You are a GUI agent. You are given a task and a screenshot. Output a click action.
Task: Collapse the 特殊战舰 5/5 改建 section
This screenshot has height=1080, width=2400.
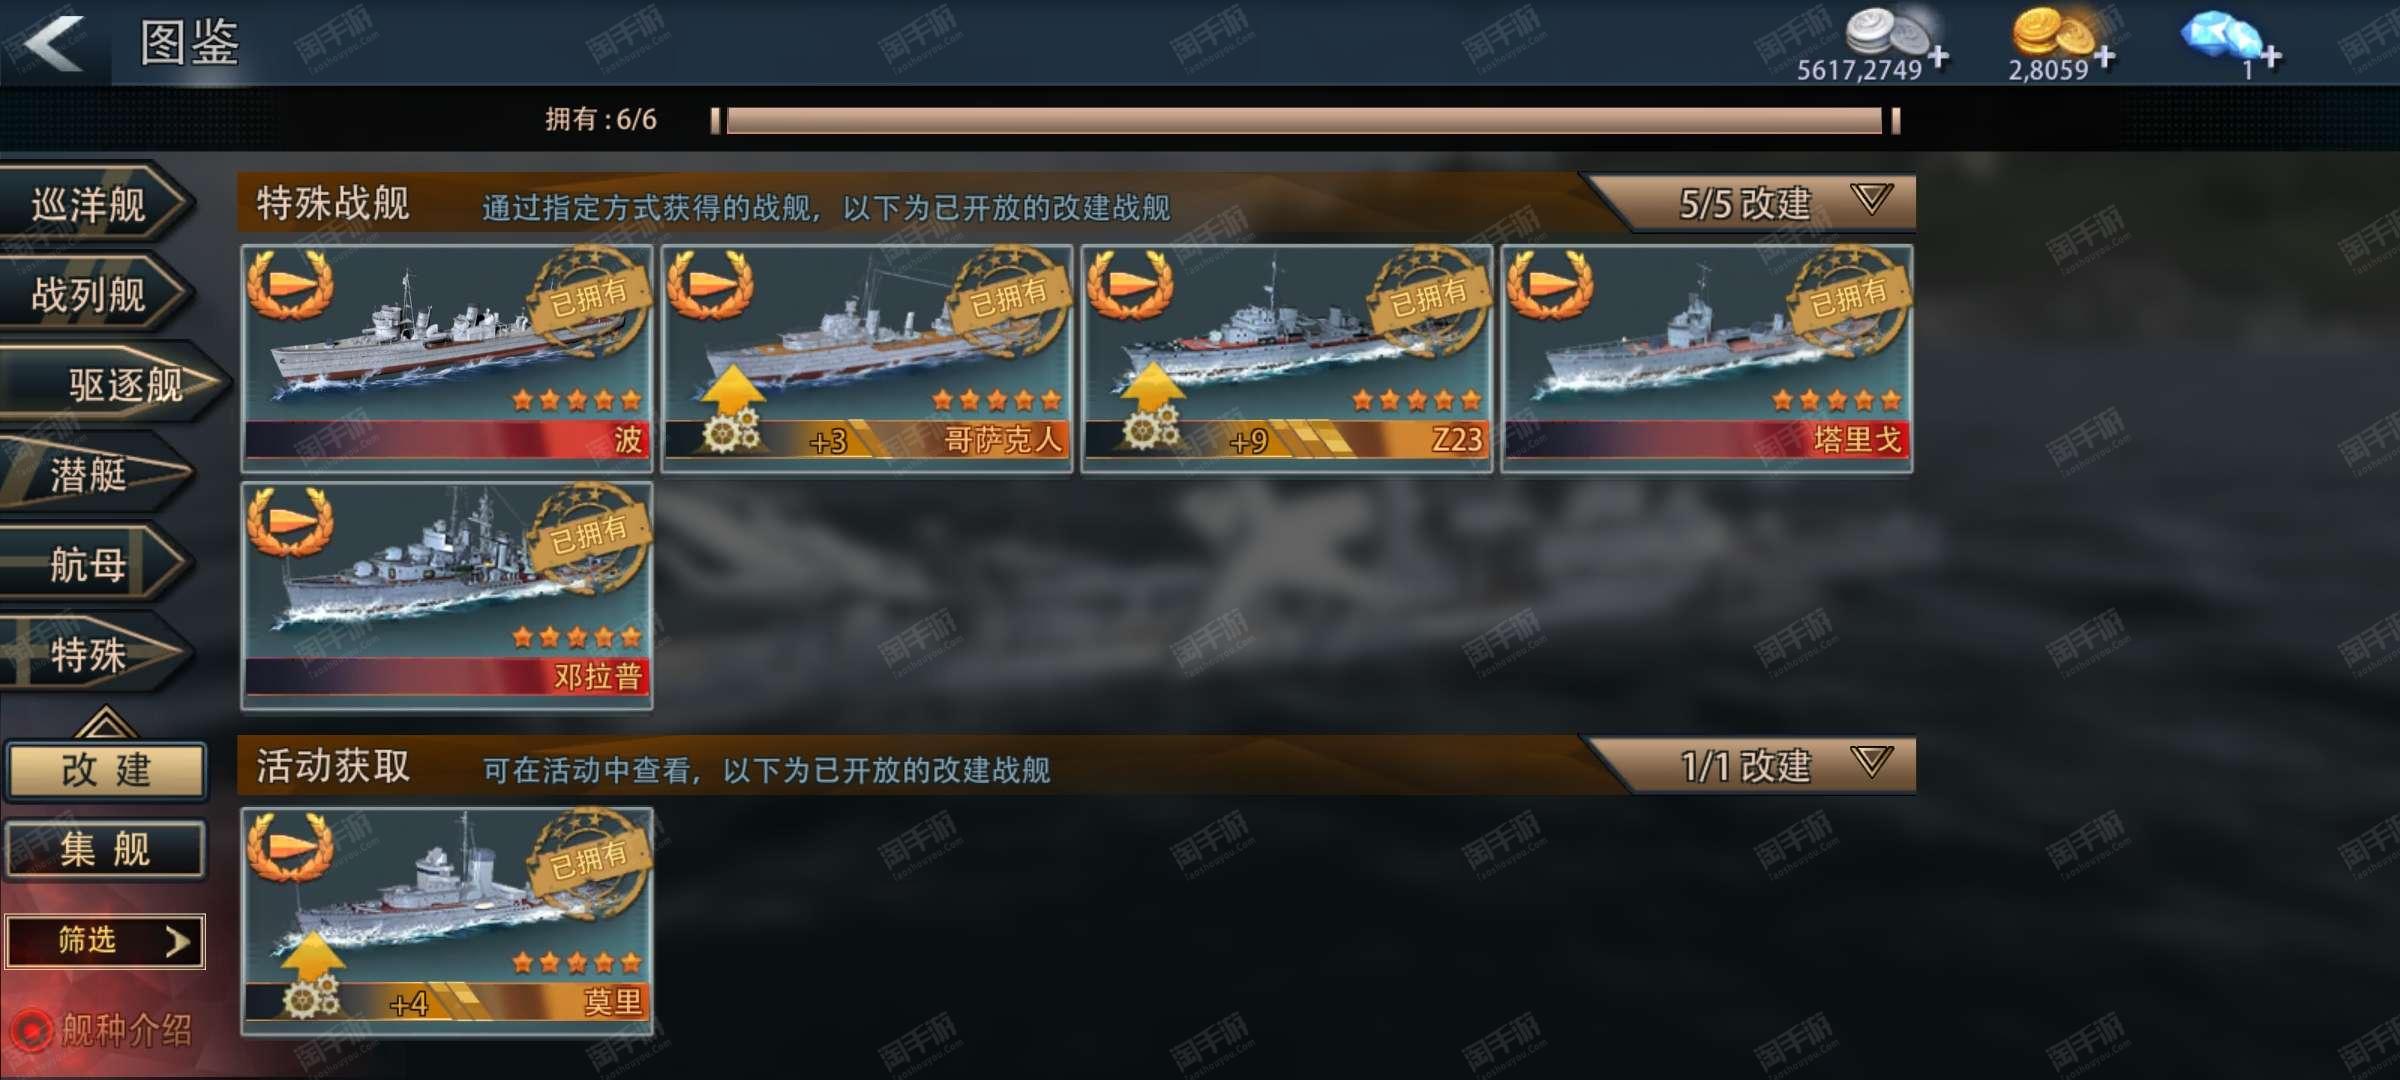pos(1870,199)
